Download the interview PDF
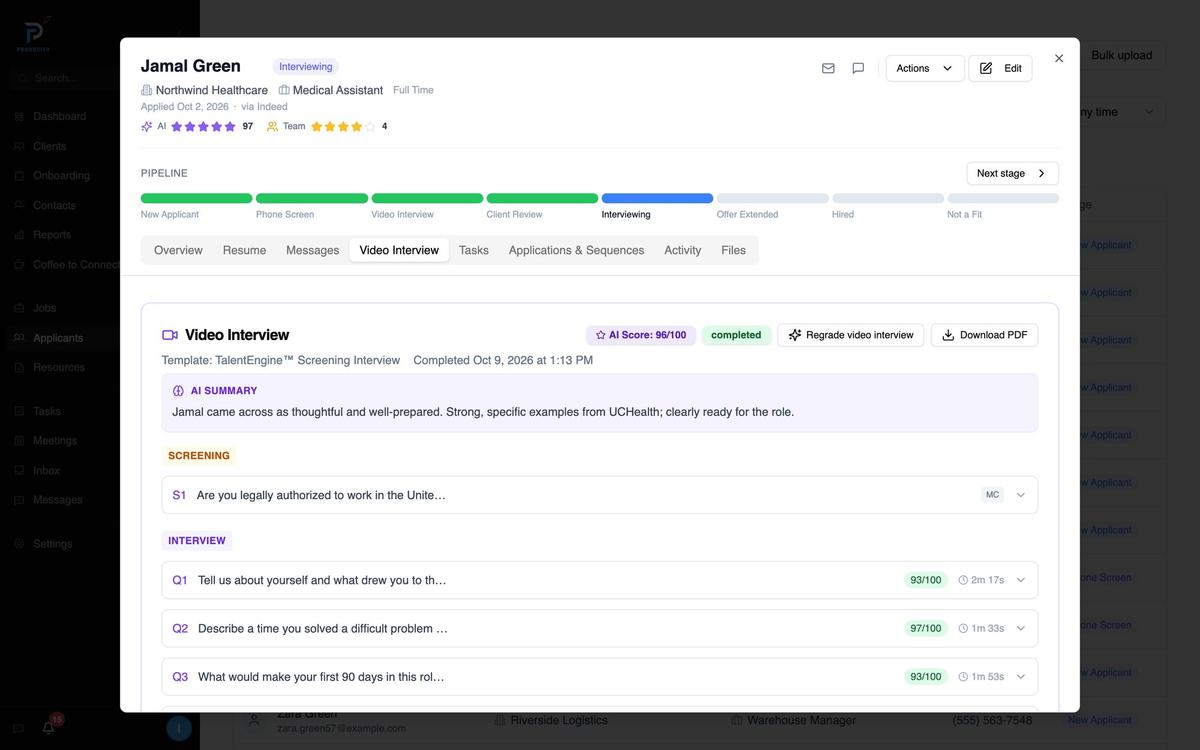The width and height of the screenshot is (1200, 750). (x=984, y=335)
